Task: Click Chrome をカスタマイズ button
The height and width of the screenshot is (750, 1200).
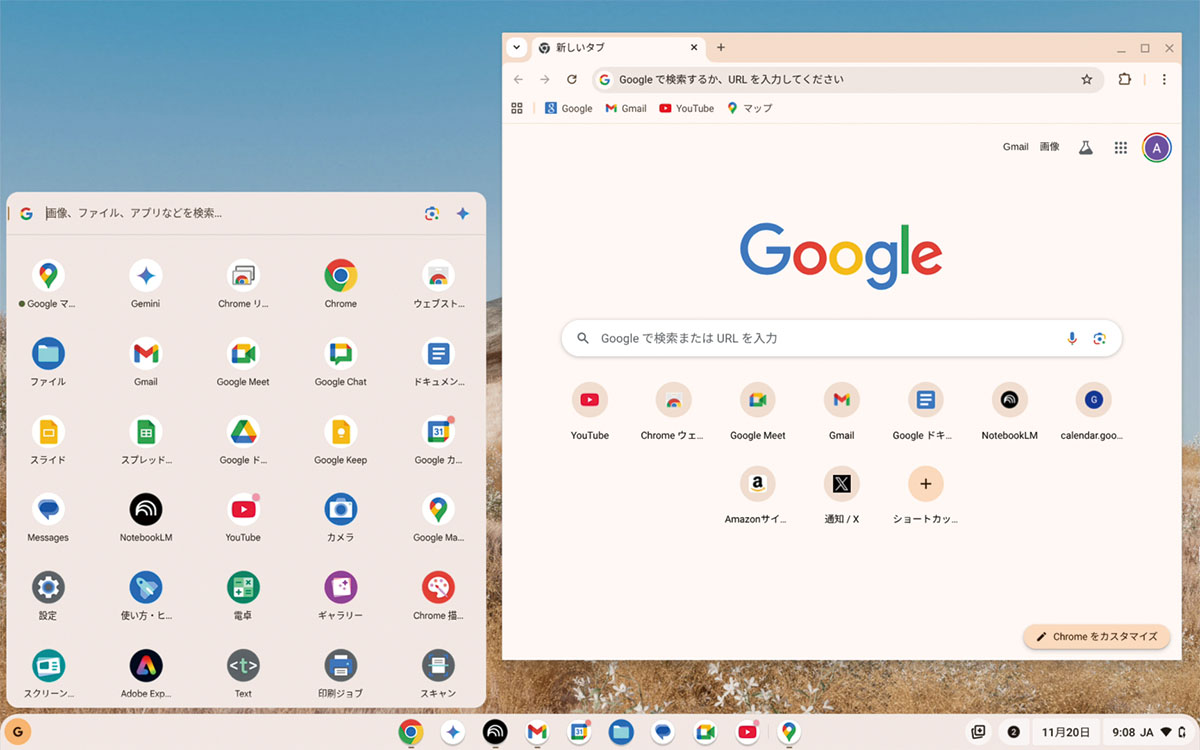Action: pyautogui.click(x=1096, y=636)
